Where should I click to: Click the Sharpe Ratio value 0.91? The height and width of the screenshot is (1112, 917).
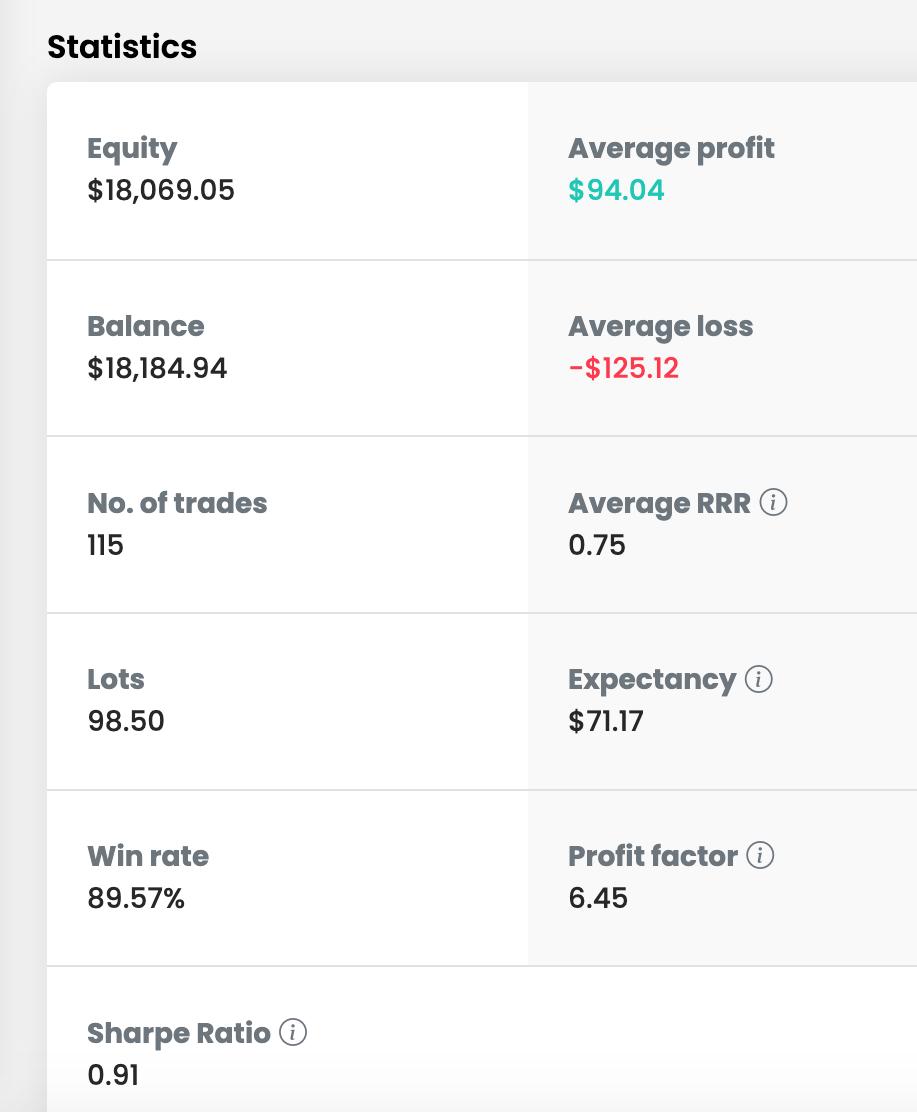[113, 1075]
